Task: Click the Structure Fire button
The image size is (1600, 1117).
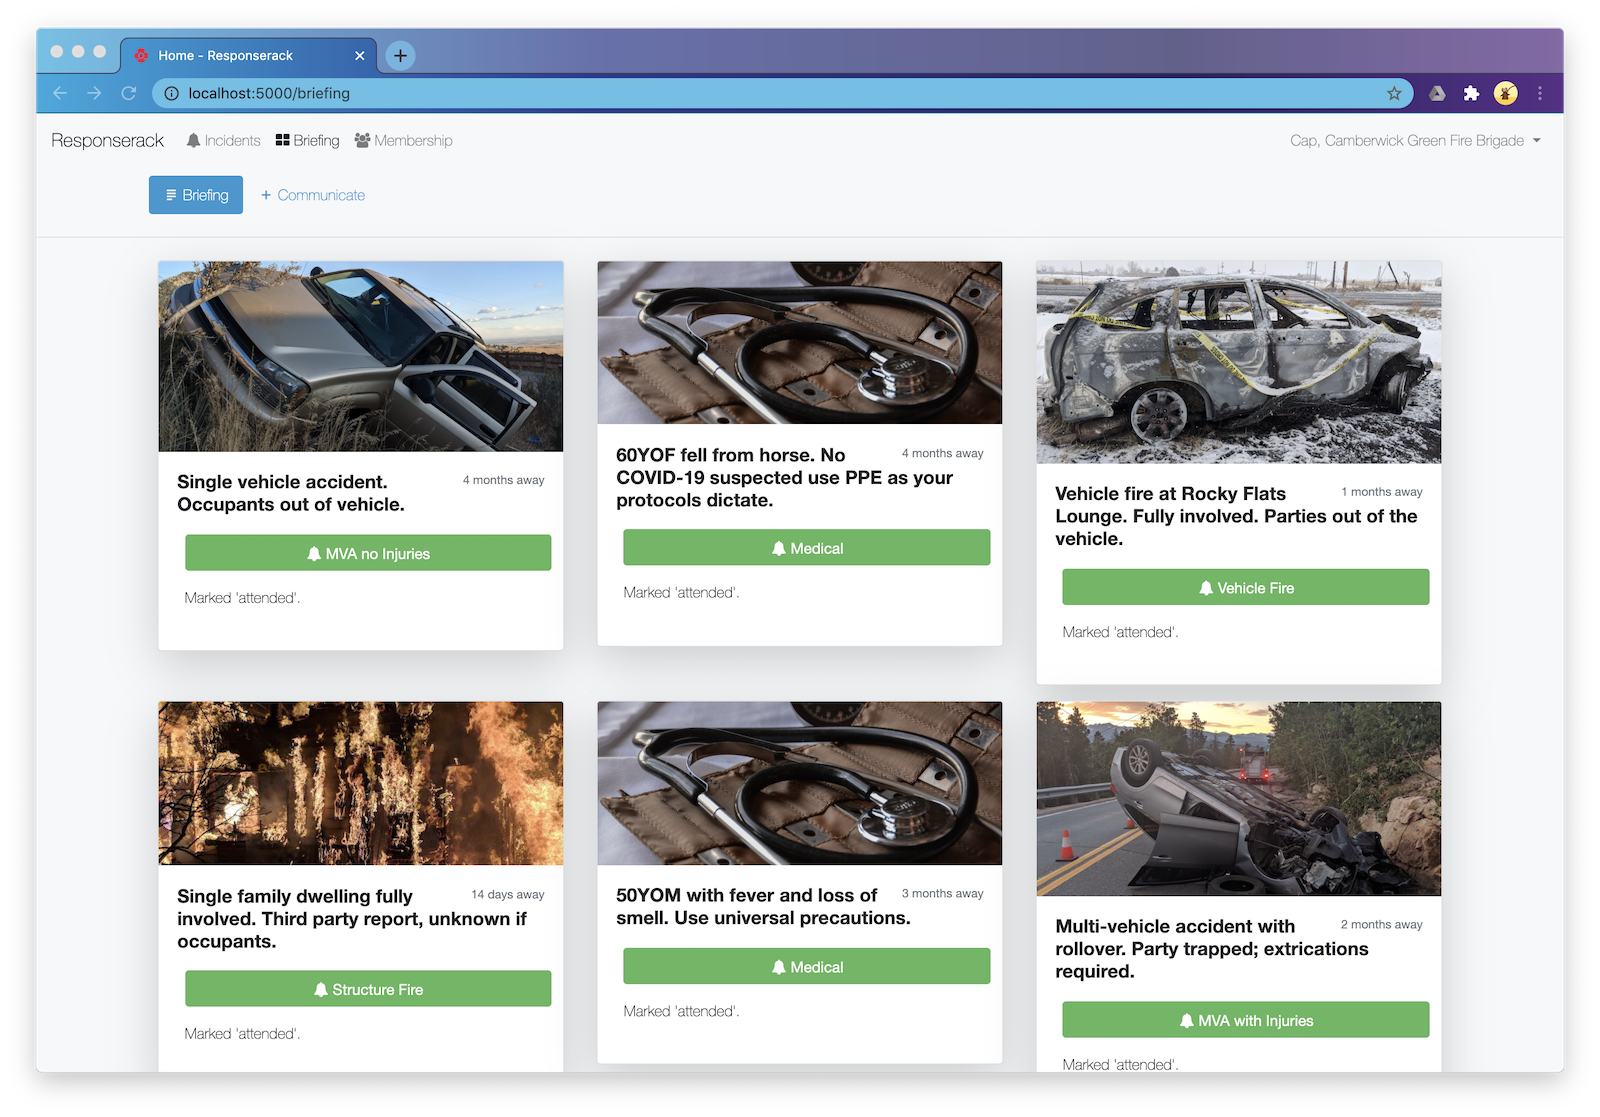Action: [368, 989]
